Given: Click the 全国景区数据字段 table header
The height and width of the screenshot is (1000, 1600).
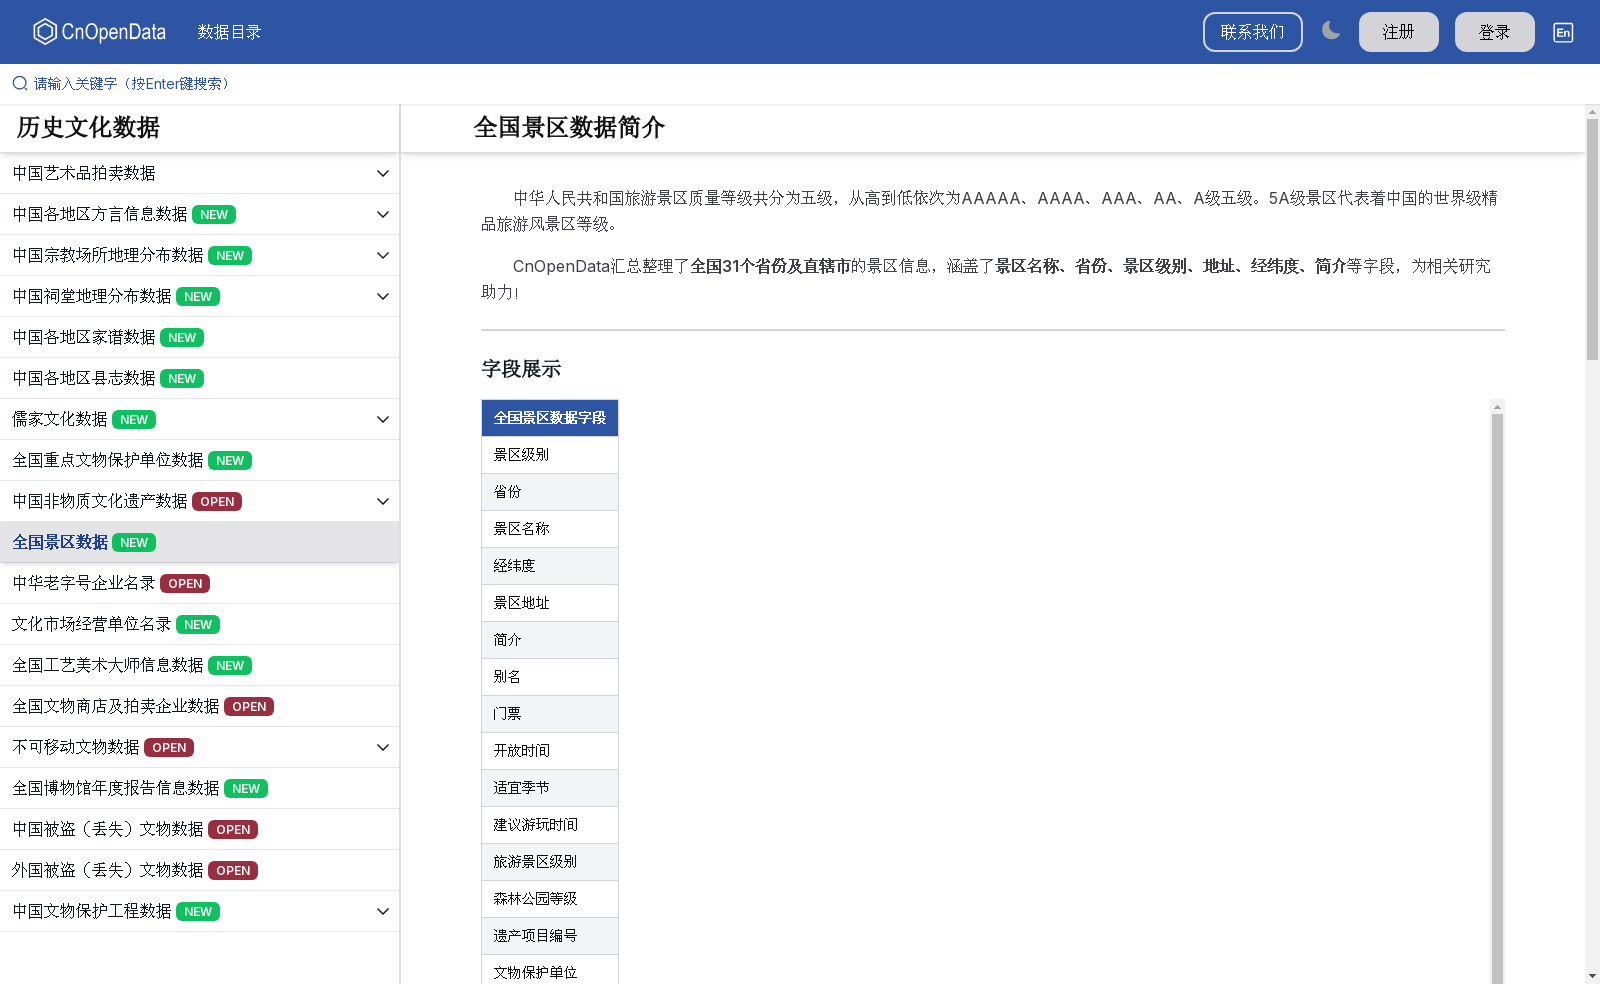Looking at the screenshot, I should pos(550,418).
